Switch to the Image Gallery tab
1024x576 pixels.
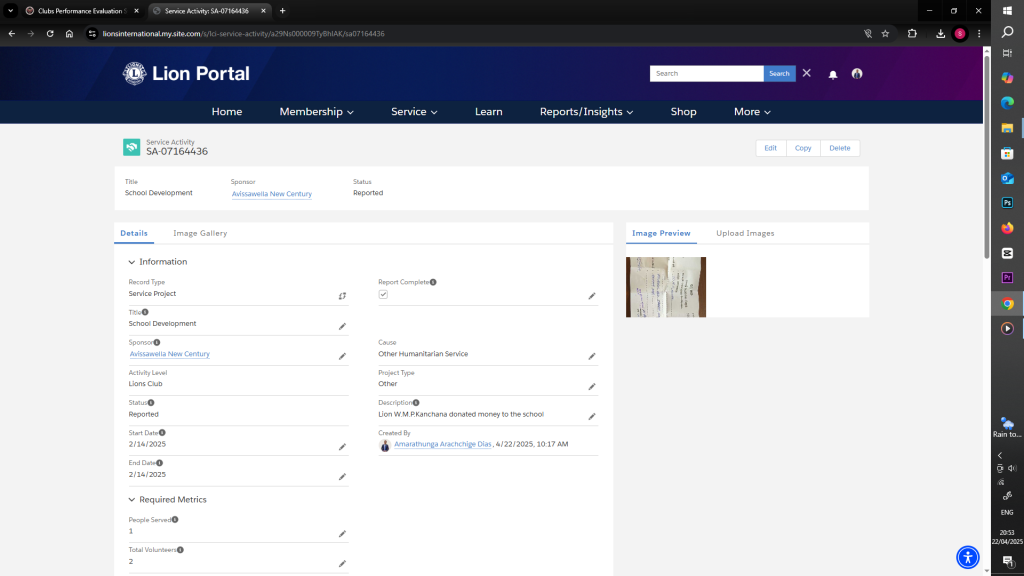(x=200, y=233)
